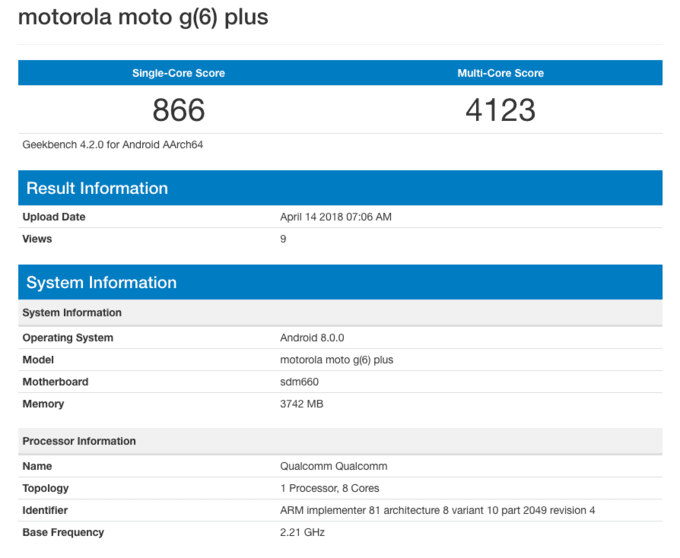680x558 pixels.
Task: Click the Android 8.0.0 value
Action: (x=312, y=338)
